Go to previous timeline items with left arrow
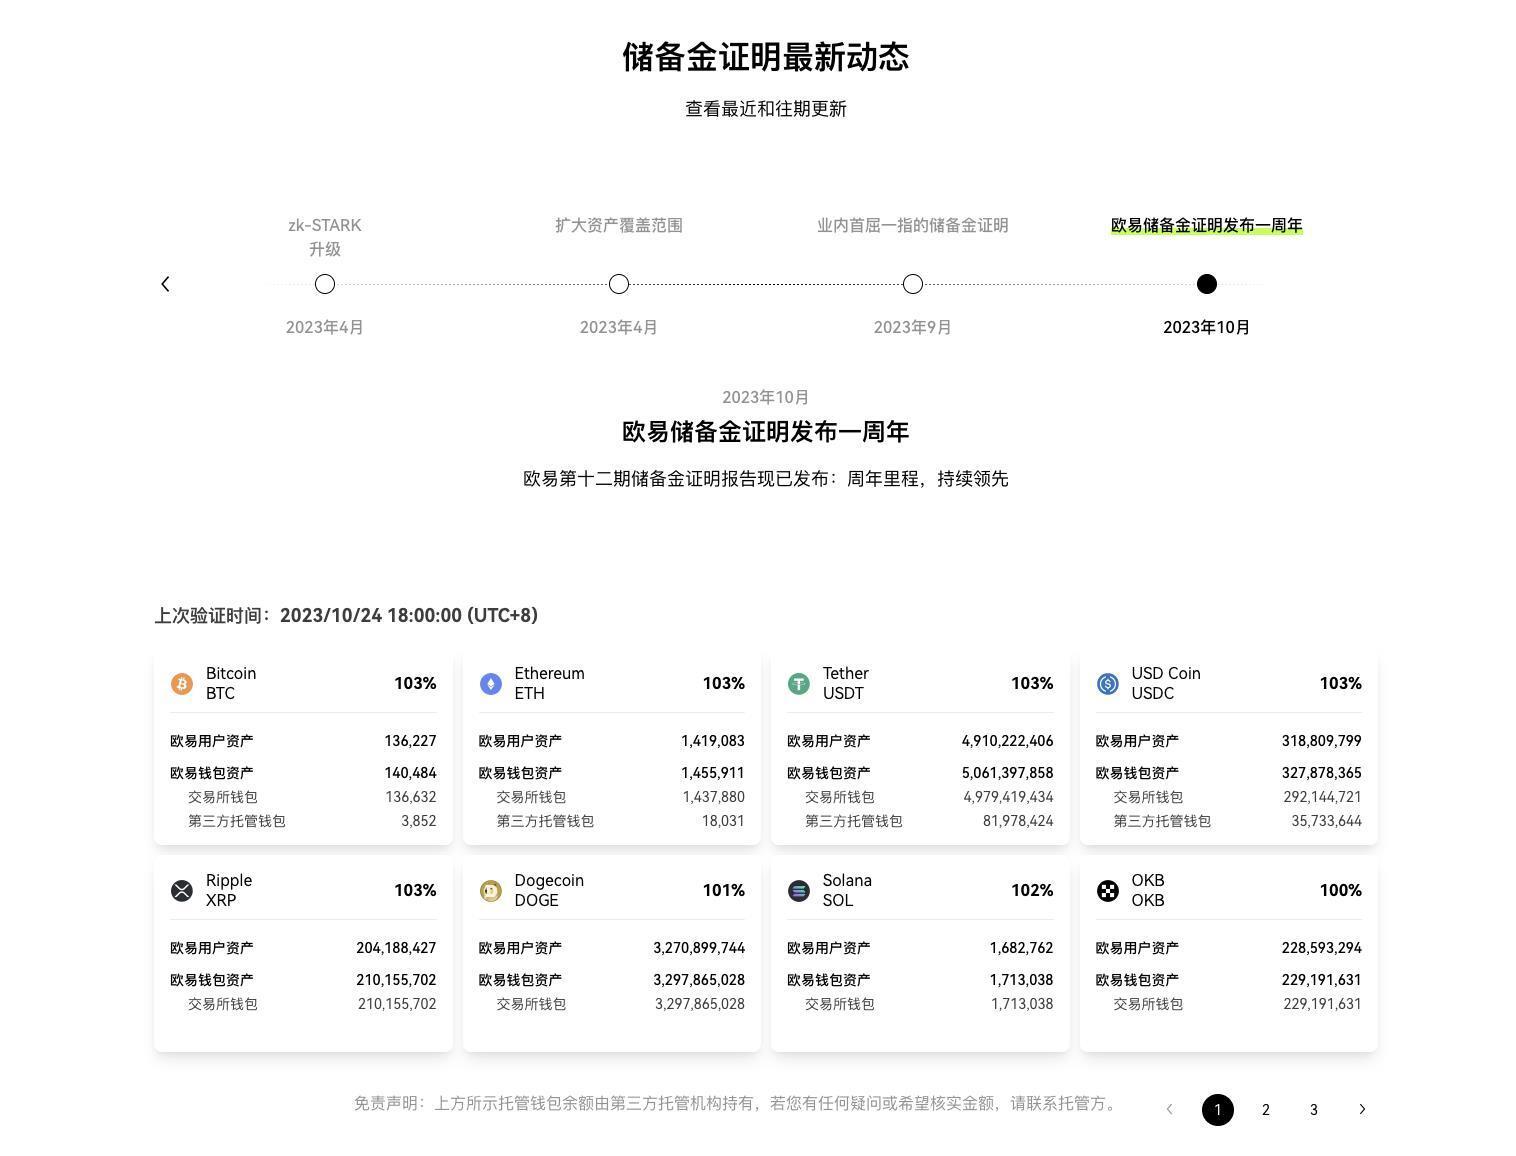This screenshot has height=1156, width=1516. (x=165, y=284)
